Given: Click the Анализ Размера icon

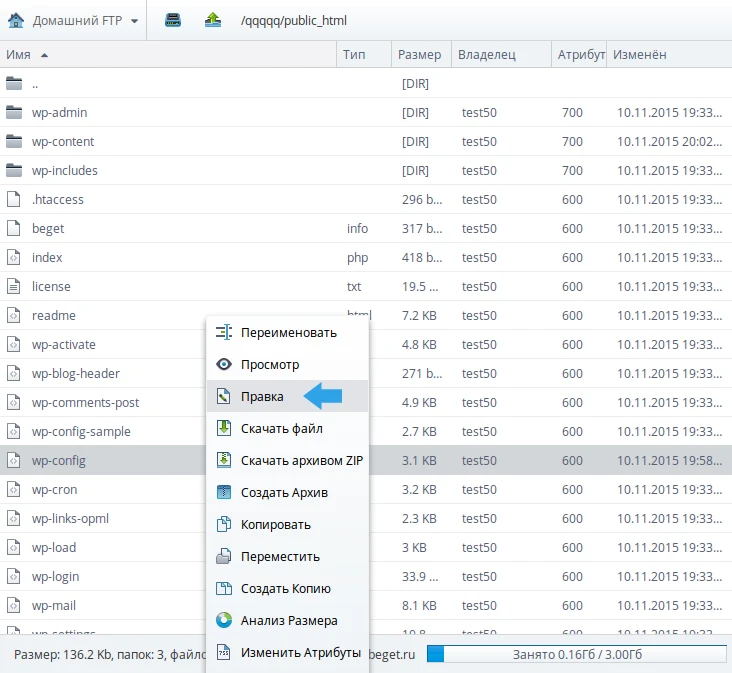Looking at the screenshot, I should click(x=224, y=621).
